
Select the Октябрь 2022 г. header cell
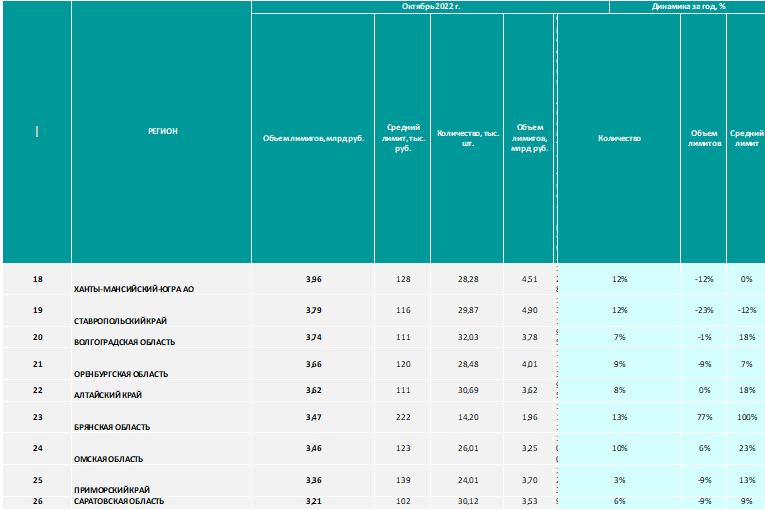point(430,6)
